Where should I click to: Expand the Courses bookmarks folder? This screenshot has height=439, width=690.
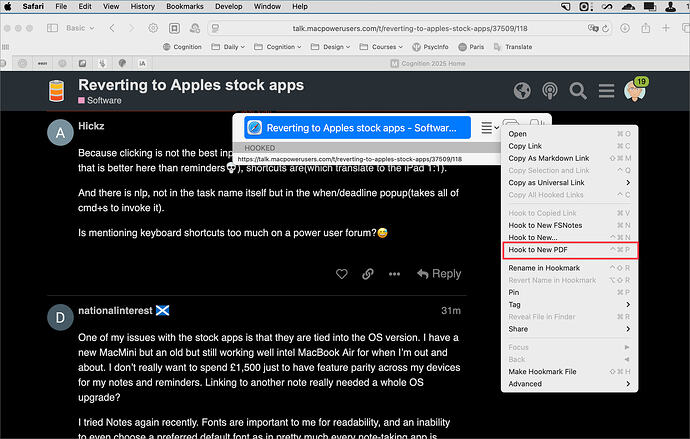[381, 47]
